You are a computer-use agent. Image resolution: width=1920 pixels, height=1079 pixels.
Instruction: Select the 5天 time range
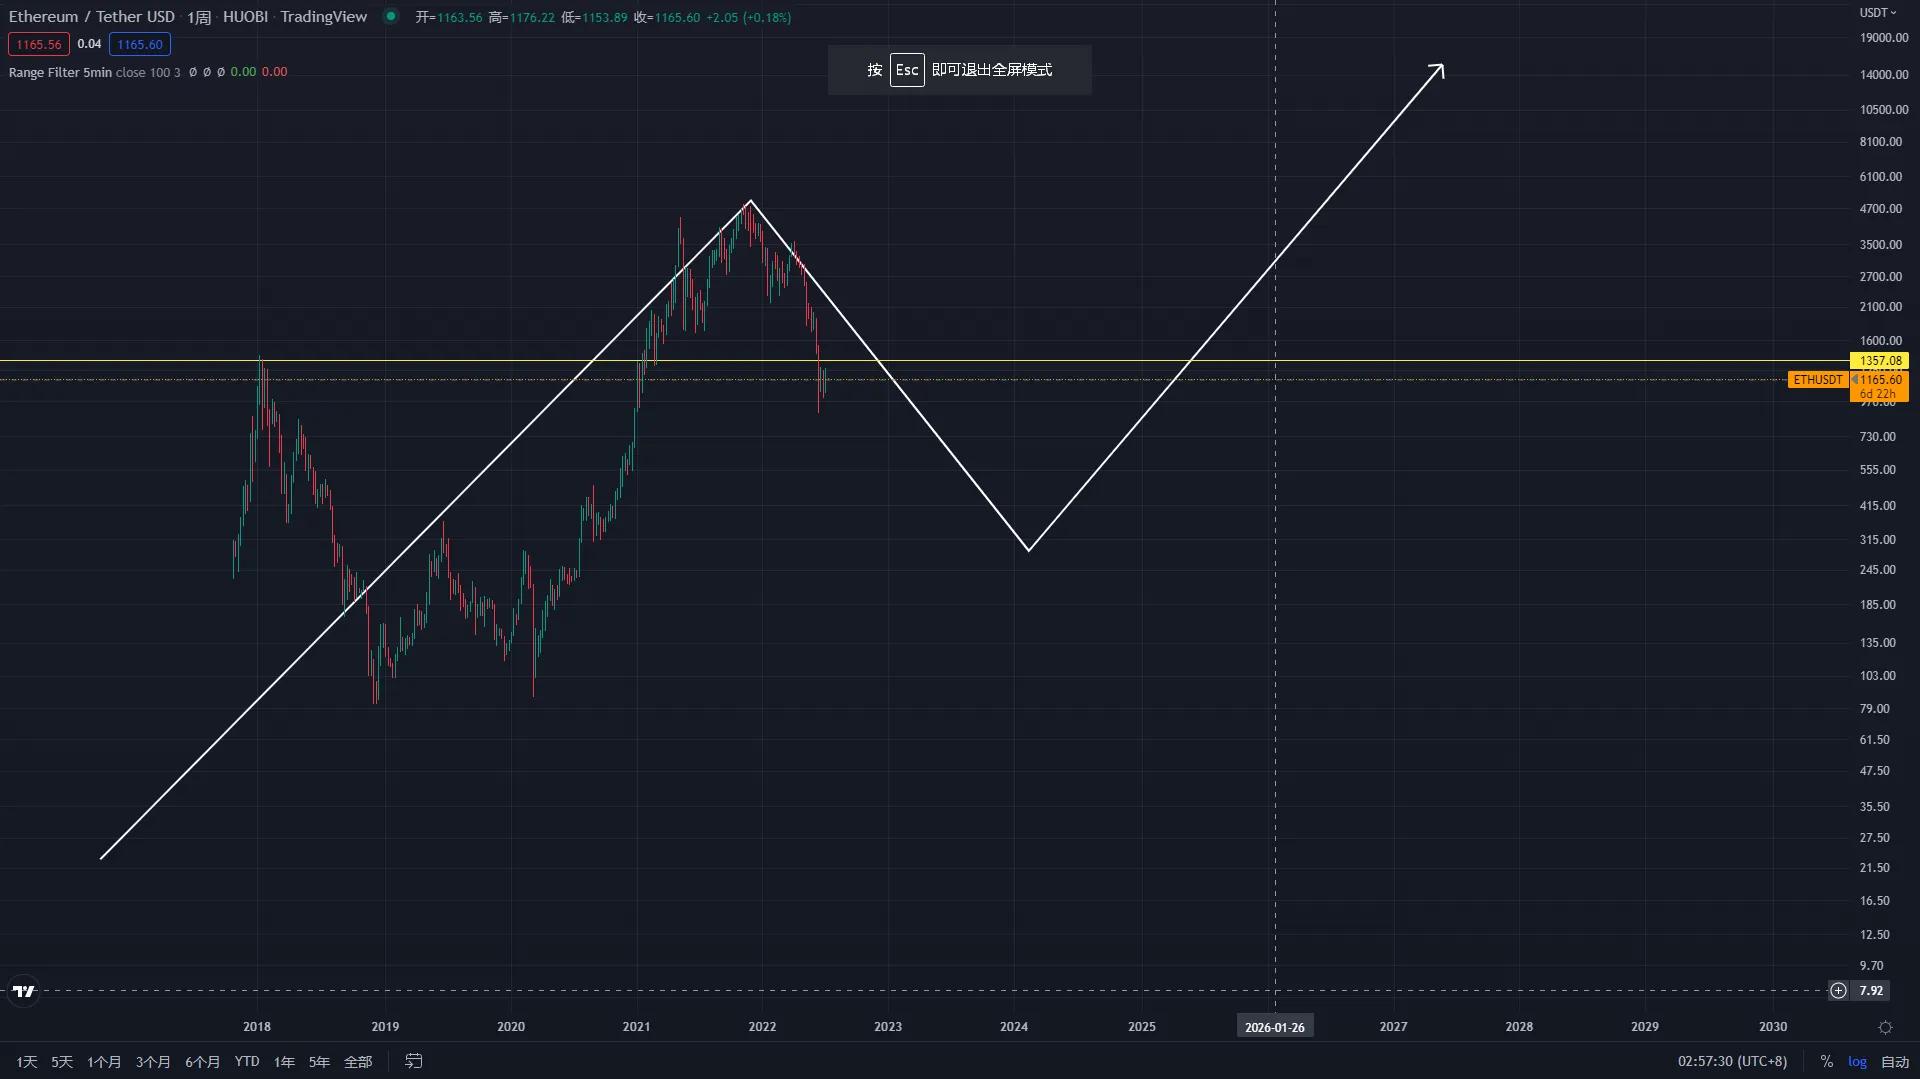[62, 1061]
